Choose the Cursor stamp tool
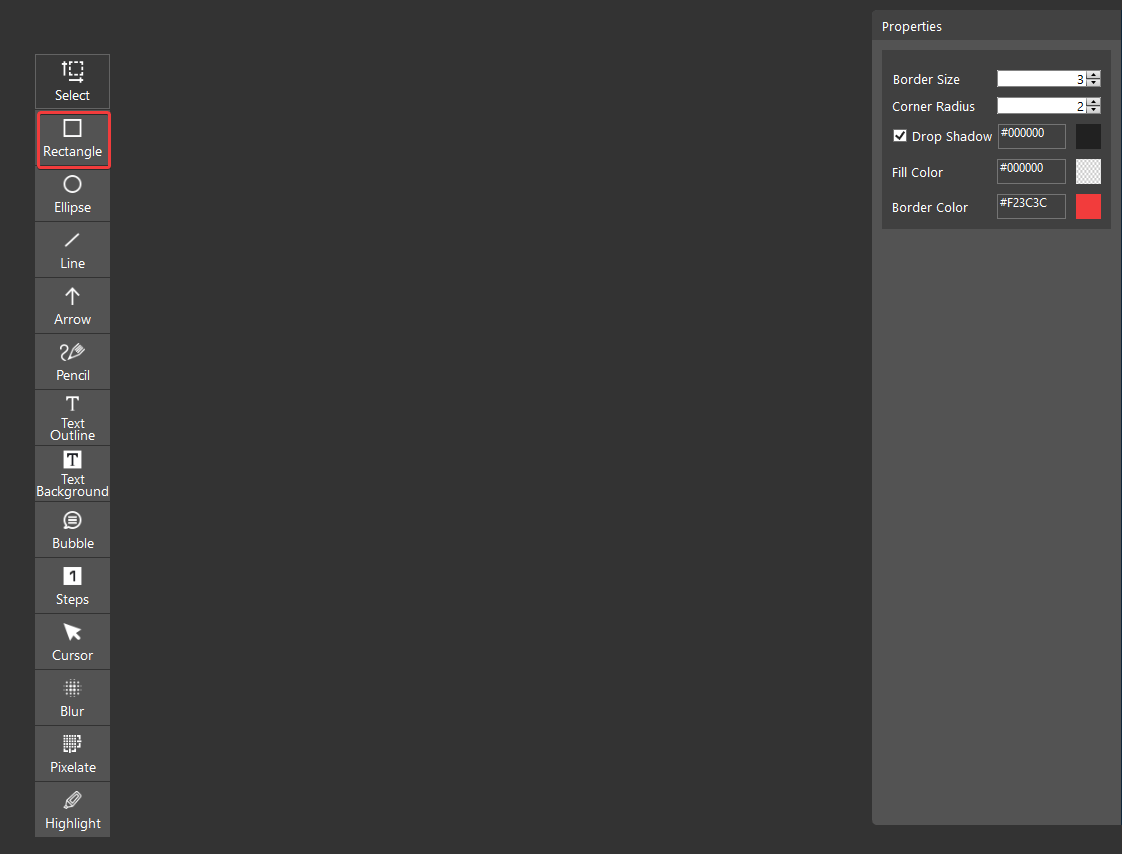This screenshot has height=854, width=1122. coord(72,642)
